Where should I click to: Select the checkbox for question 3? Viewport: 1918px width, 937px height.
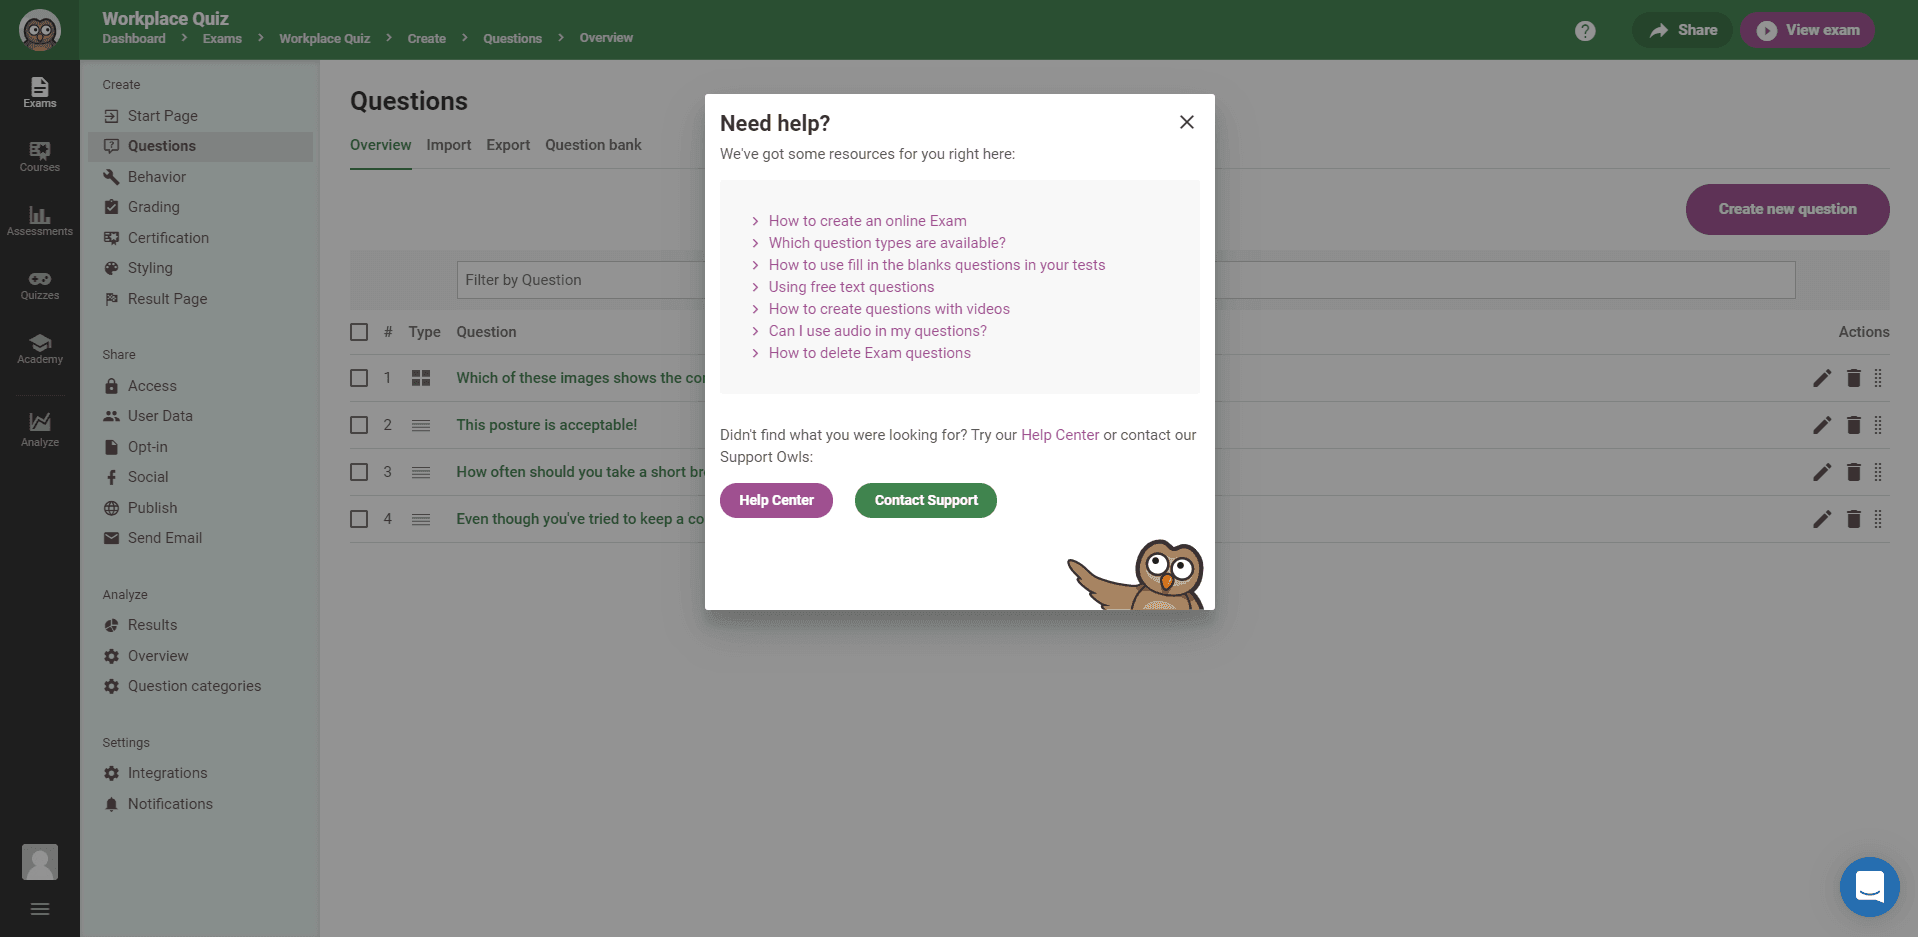point(359,472)
